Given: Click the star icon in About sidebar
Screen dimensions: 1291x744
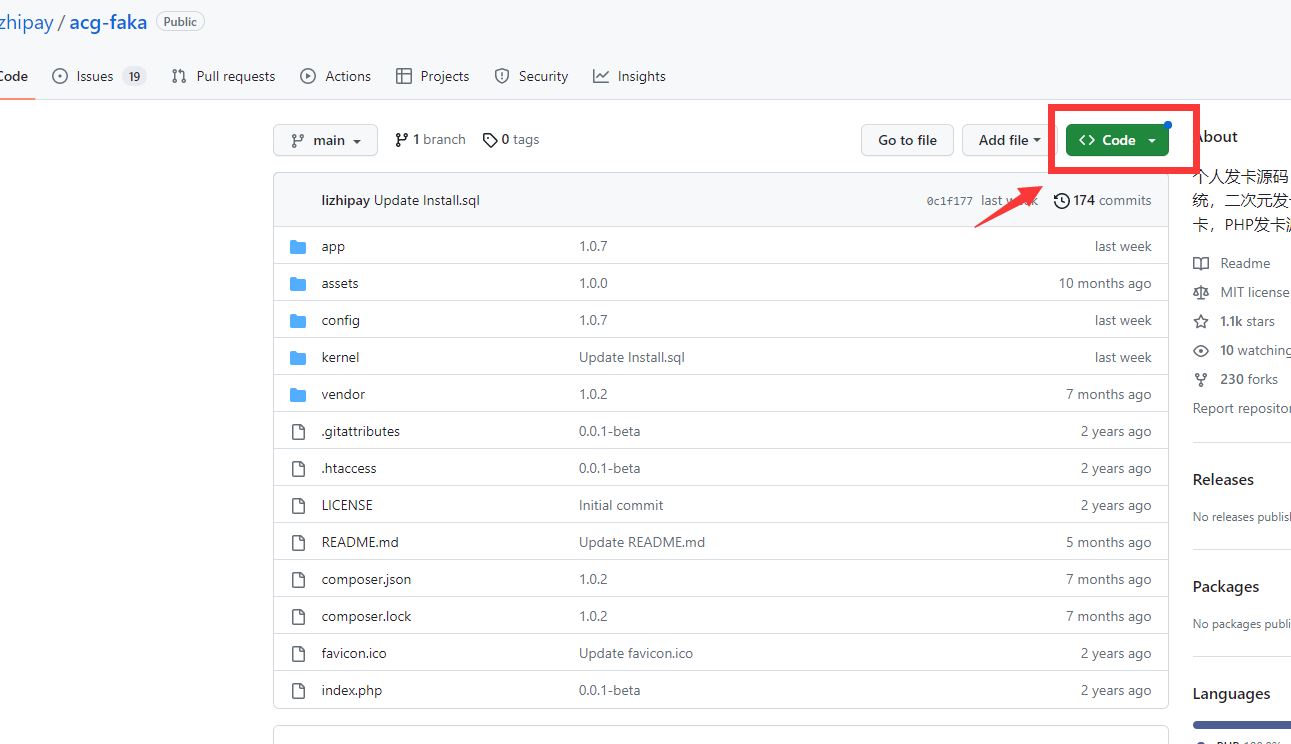Looking at the screenshot, I should click(x=1201, y=322).
